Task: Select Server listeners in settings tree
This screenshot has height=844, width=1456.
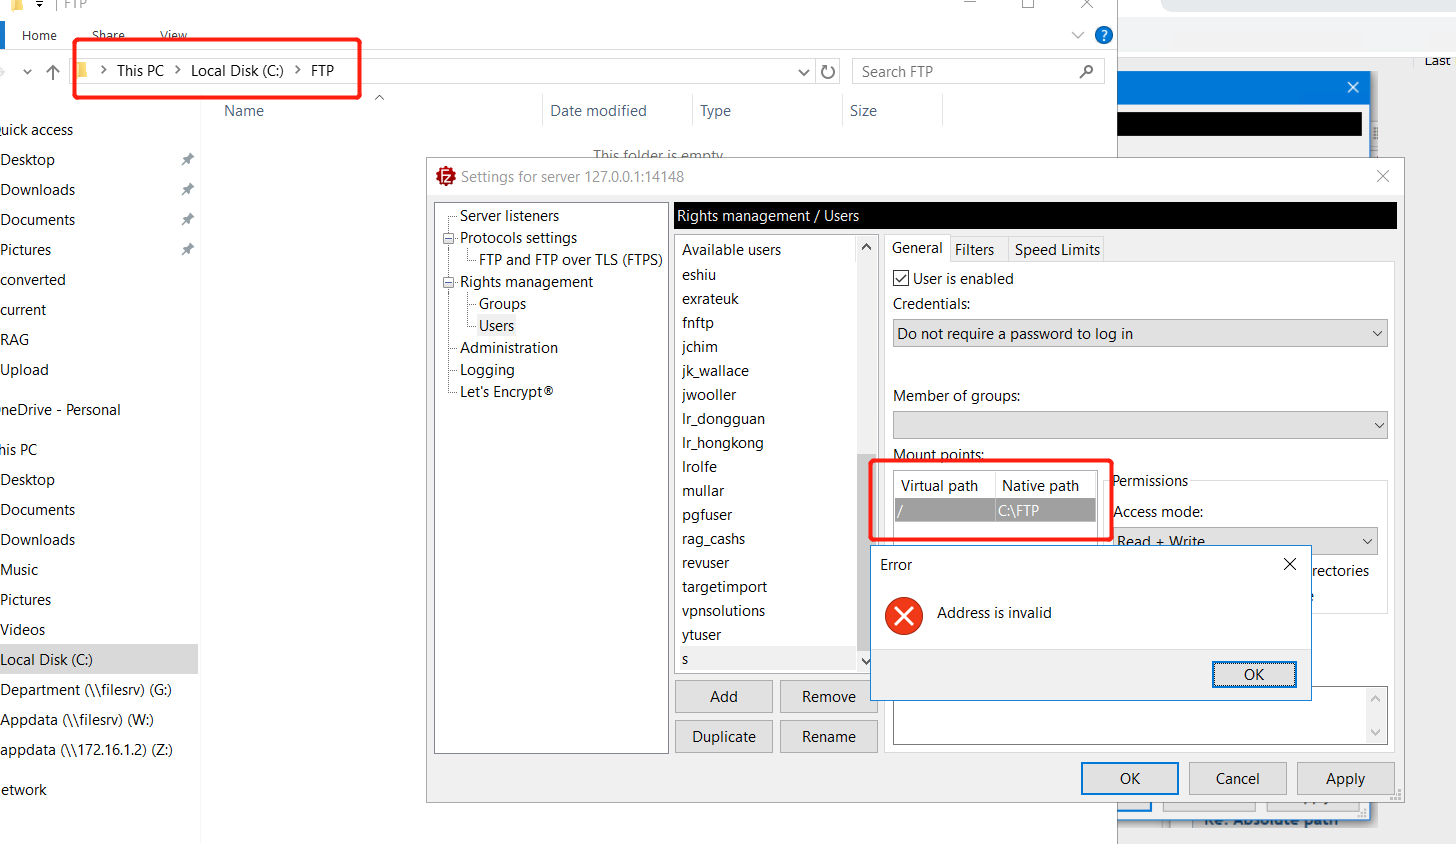Action: pos(509,216)
